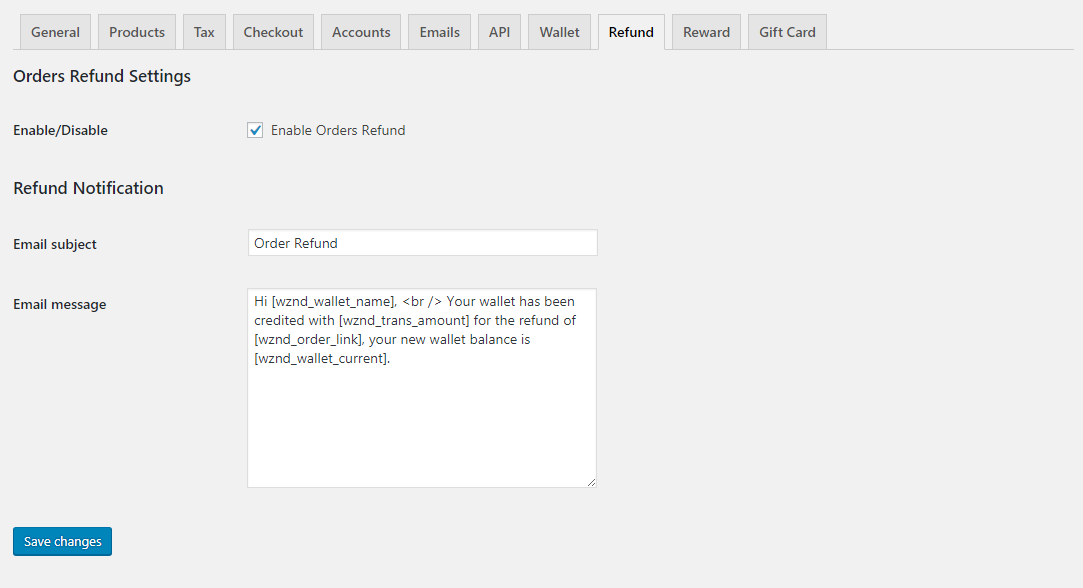This screenshot has width=1083, height=588.
Task: Open the Gift Card tab
Action: point(787,32)
